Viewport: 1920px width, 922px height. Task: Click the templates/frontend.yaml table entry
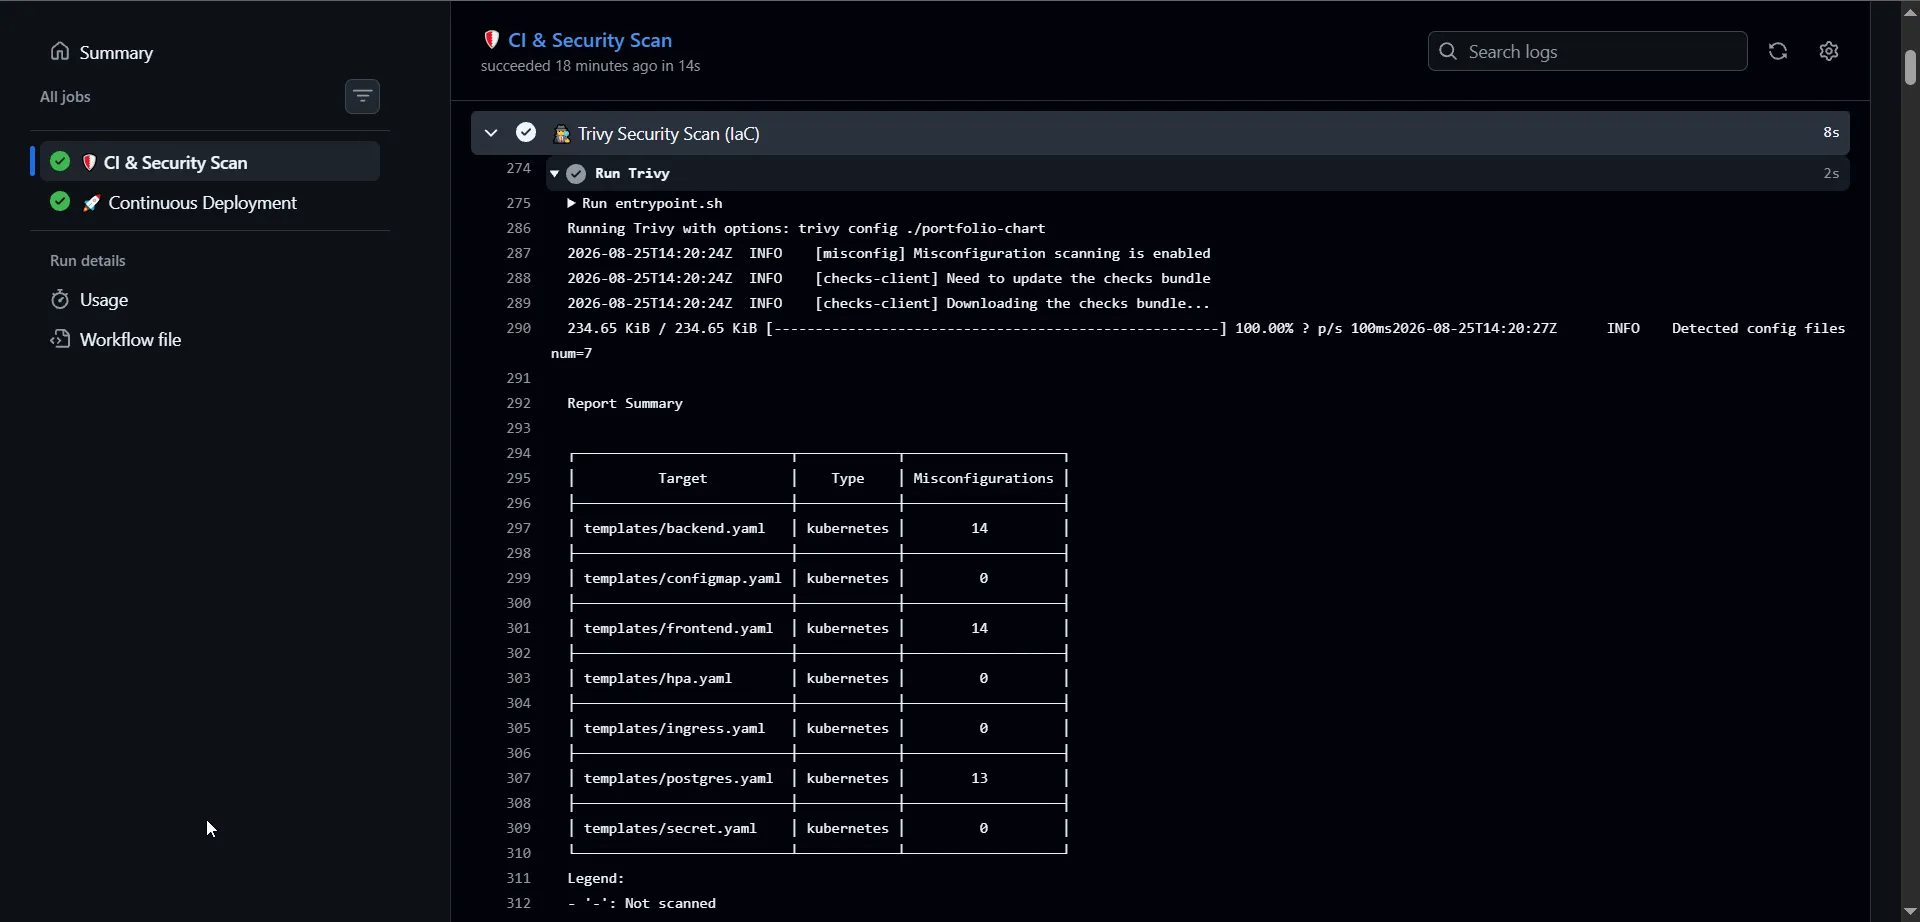pyautogui.click(x=678, y=629)
